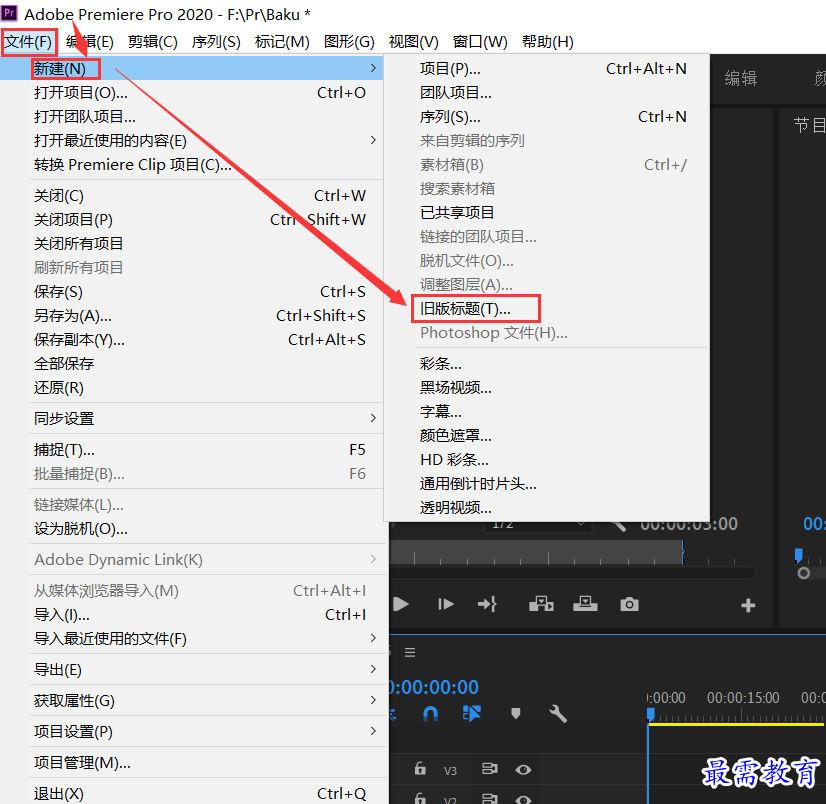Switch to the 编辑 workspace tab
Viewport: 826px width, 804px height.
741,79
